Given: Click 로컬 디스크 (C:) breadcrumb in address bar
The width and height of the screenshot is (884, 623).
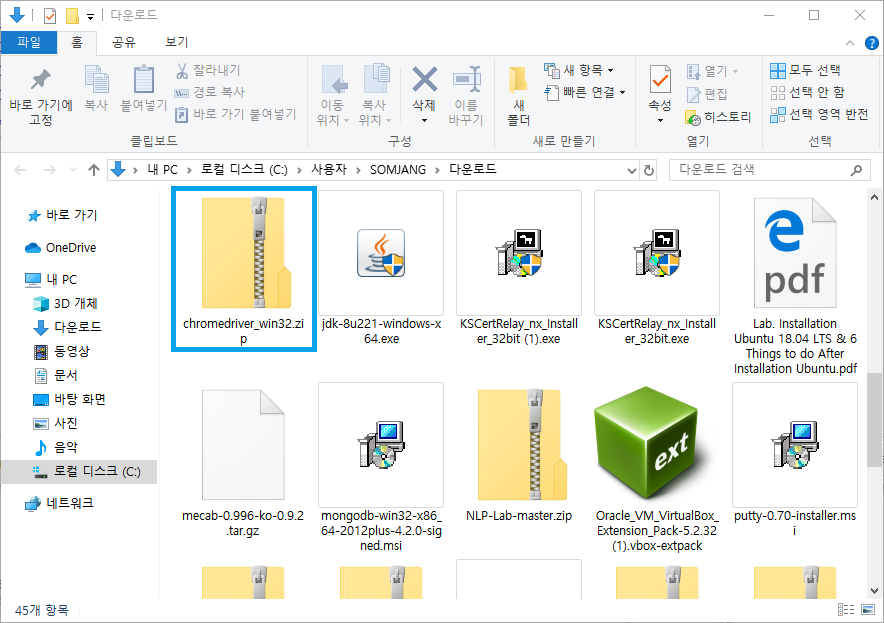Looking at the screenshot, I should pos(244,170).
